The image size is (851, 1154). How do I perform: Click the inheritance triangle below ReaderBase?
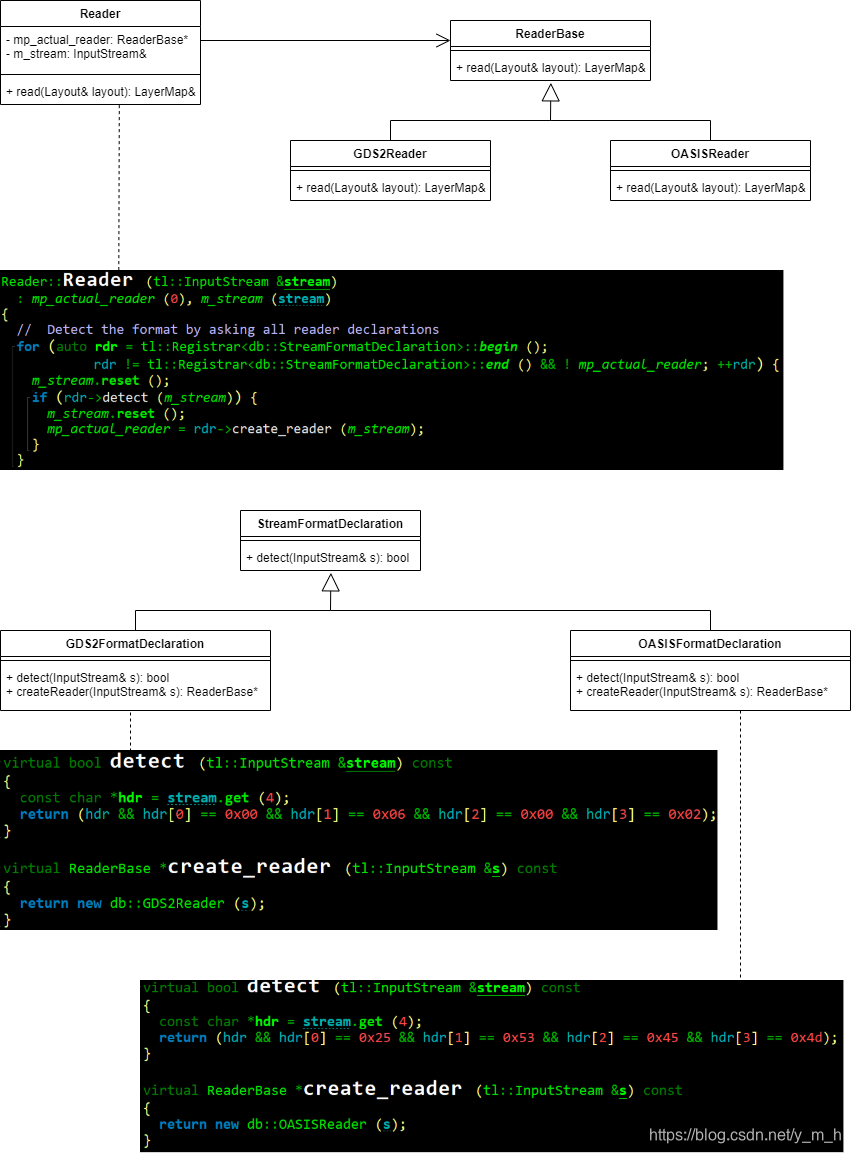coord(551,92)
